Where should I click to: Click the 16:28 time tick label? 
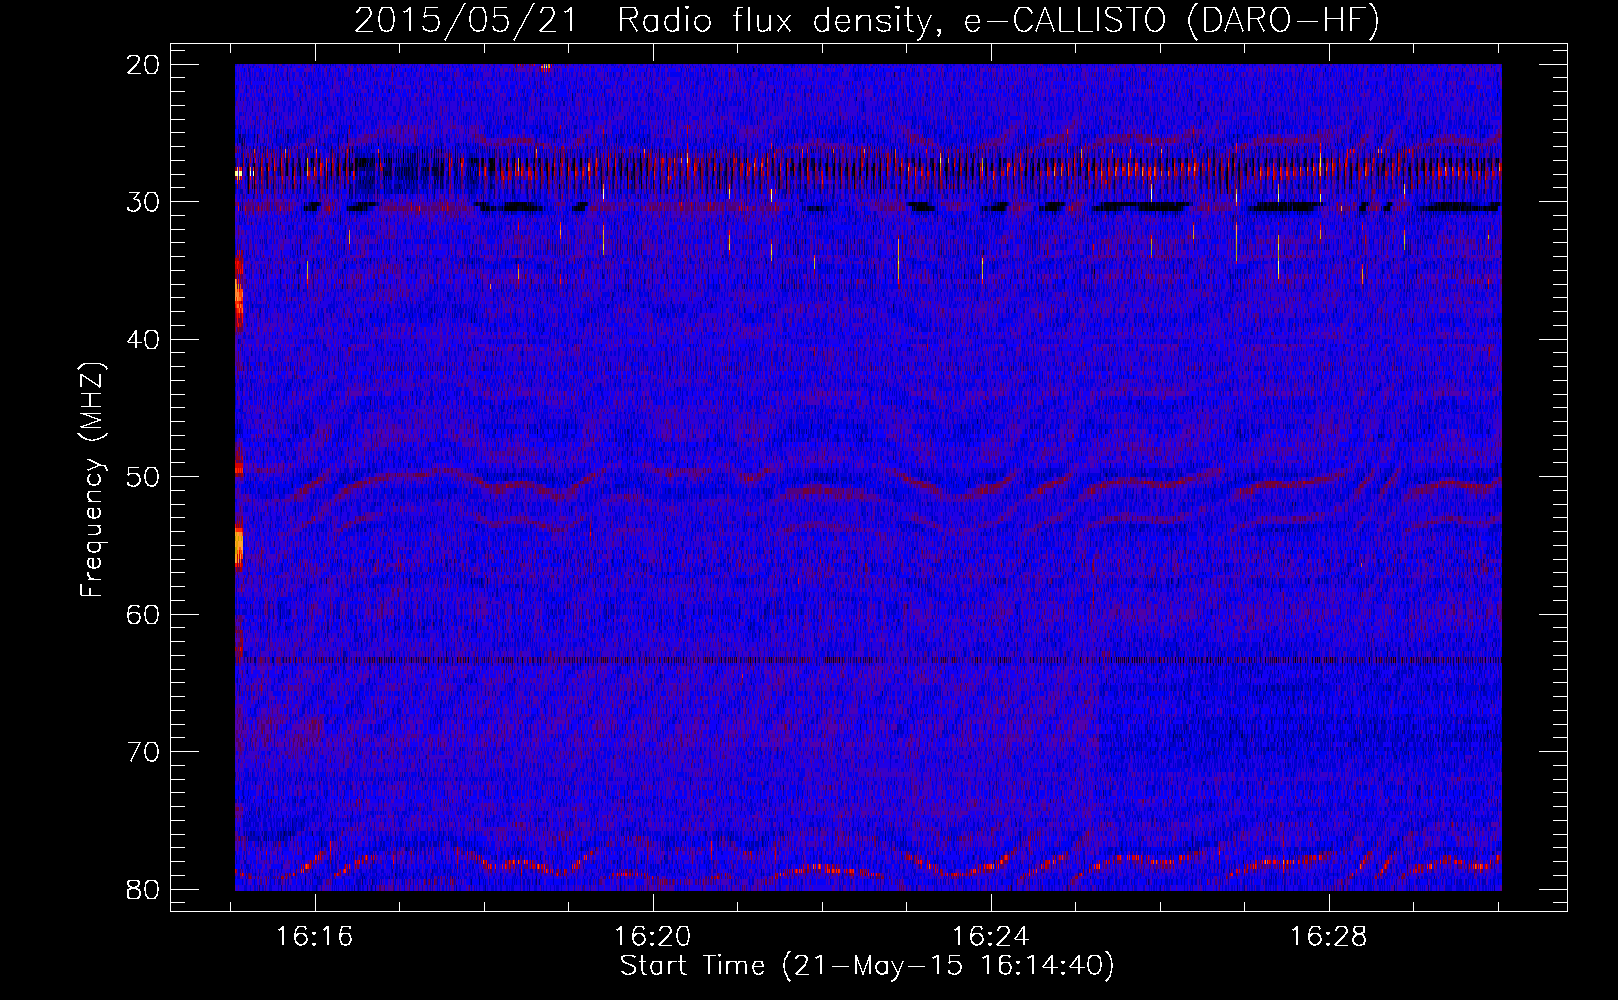click(x=1328, y=937)
